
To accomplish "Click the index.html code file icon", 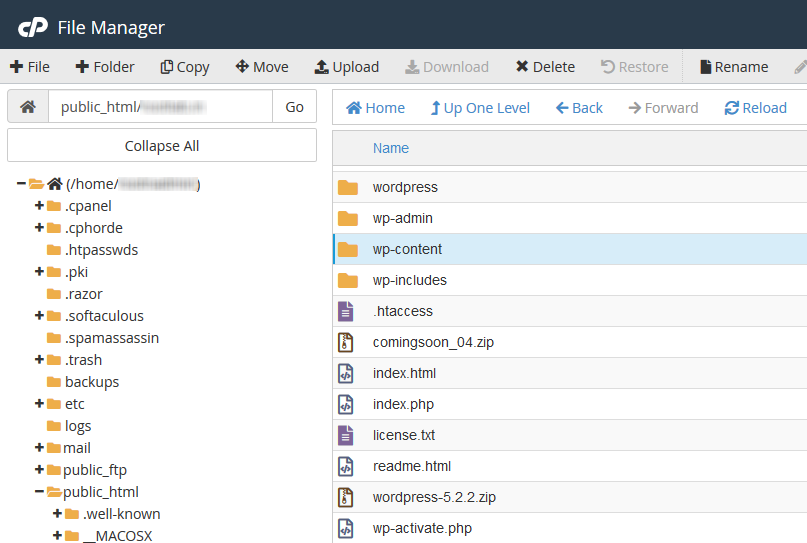I will coord(346,373).
